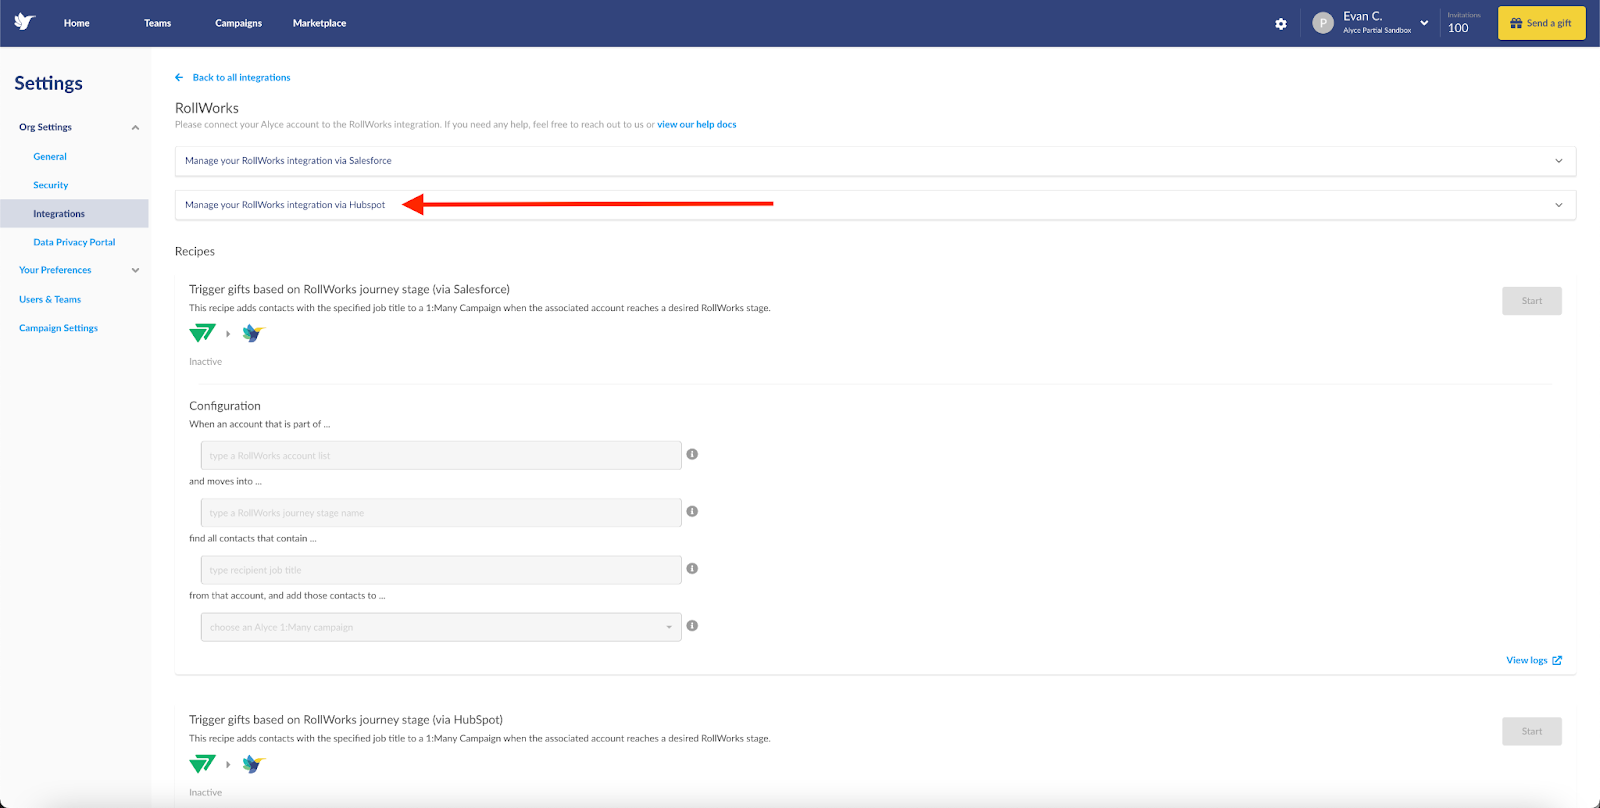
Task: Go to Home in top navigation
Action: [x=77, y=23]
